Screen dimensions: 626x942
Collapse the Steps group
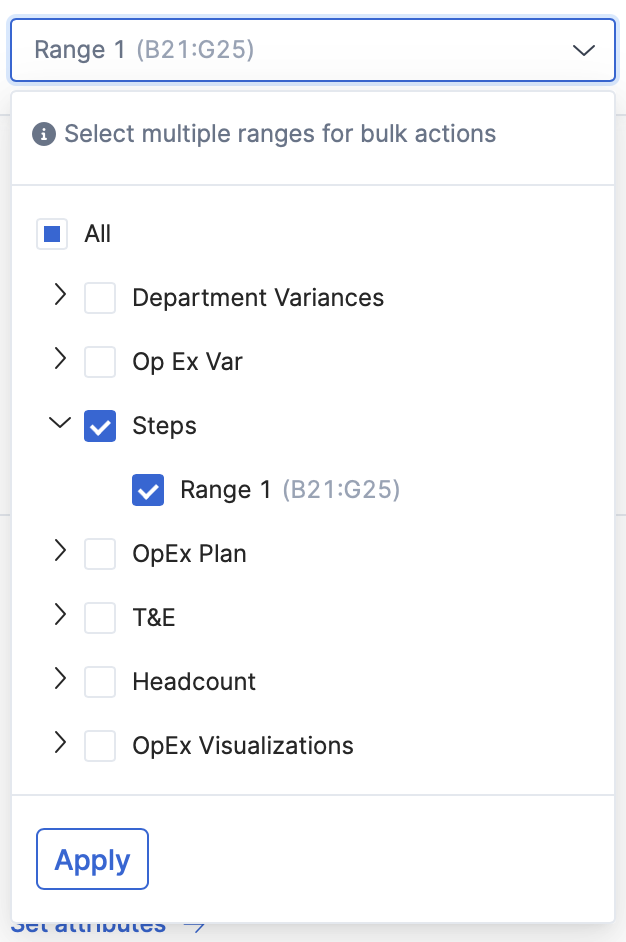[x=60, y=423]
